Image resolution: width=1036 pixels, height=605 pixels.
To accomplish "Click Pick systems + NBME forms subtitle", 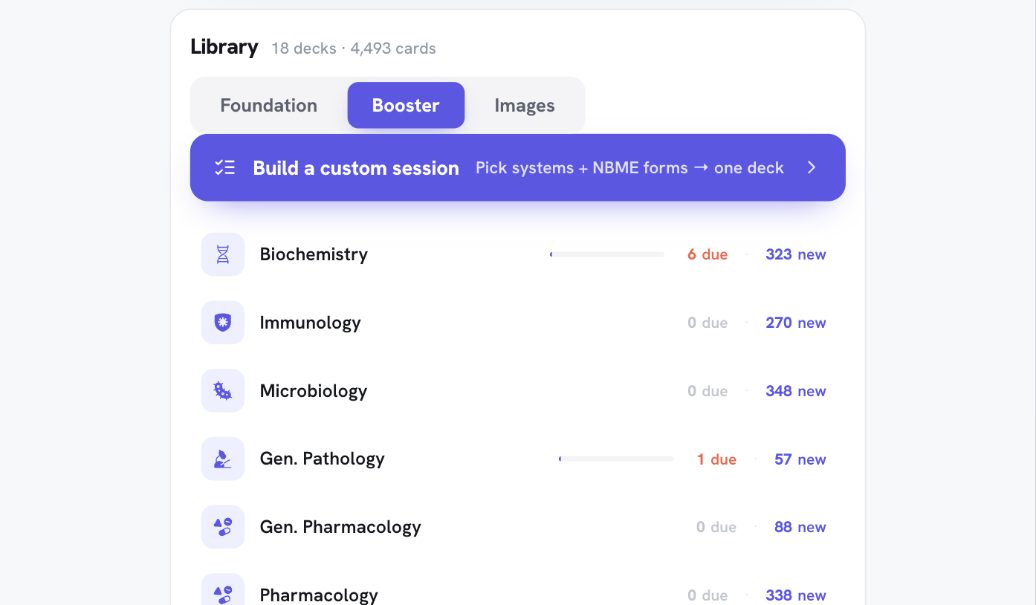I will pos(630,168).
